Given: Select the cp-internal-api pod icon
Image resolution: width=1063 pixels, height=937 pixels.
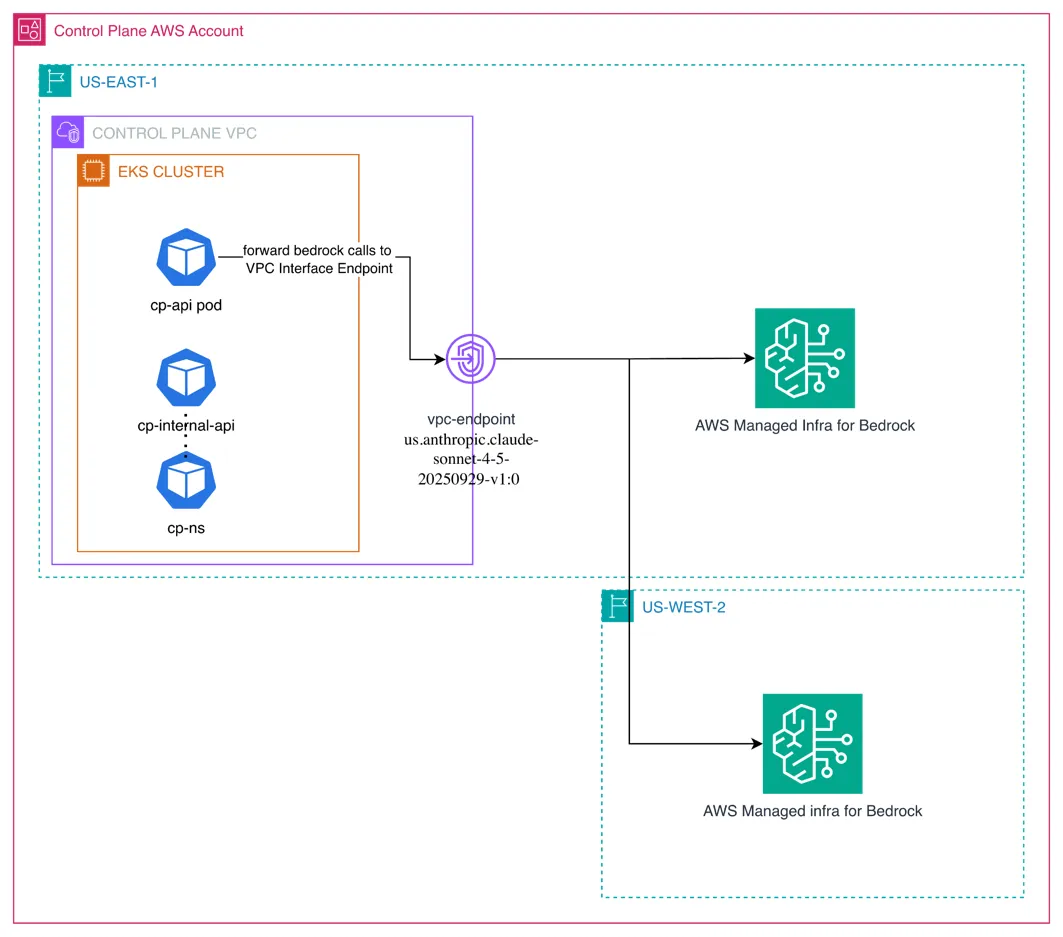Looking at the screenshot, I should [186, 378].
